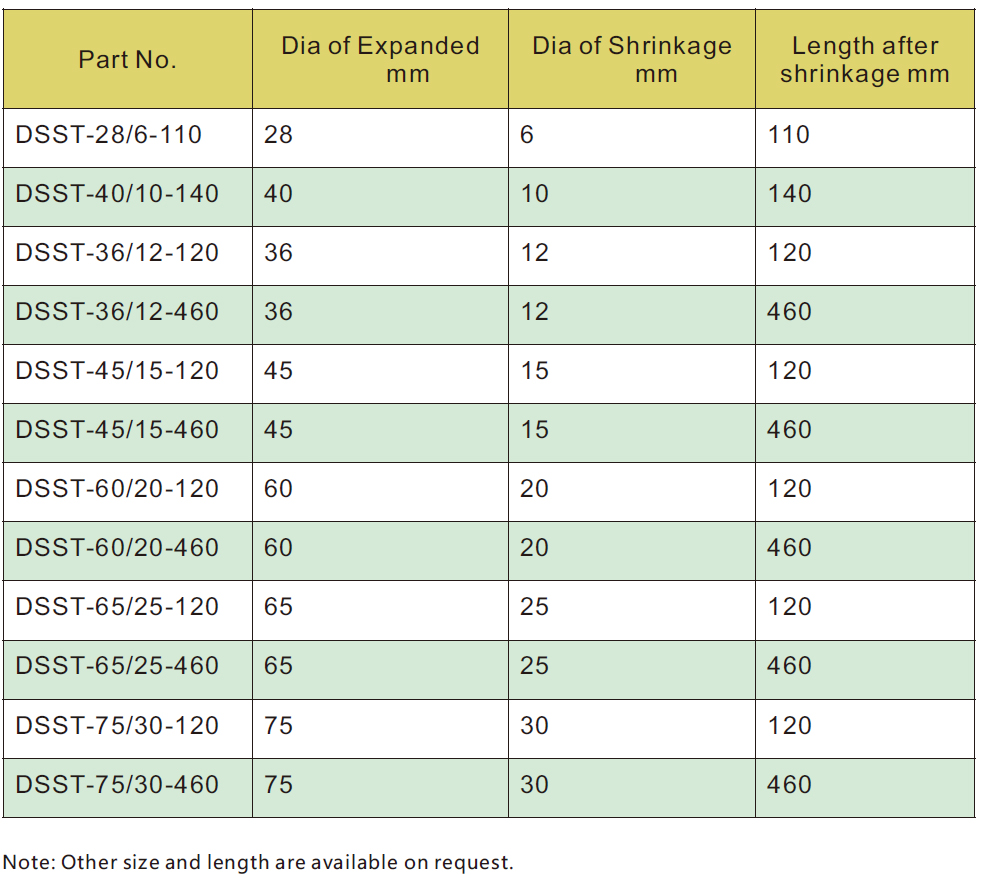
Task: Click part number DSST-65/25-120
Action: point(117,606)
